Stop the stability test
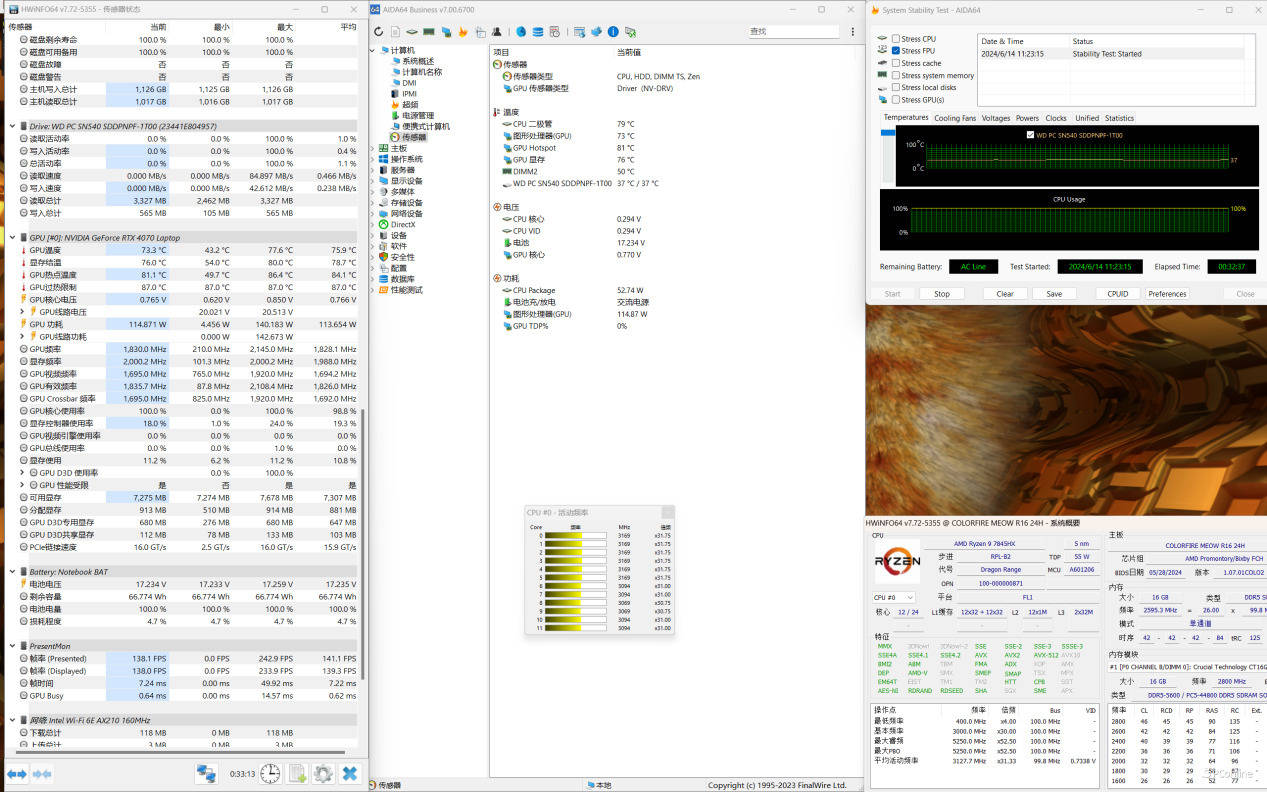This screenshot has height=792, width=1267. pyautogui.click(x=942, y=294)
